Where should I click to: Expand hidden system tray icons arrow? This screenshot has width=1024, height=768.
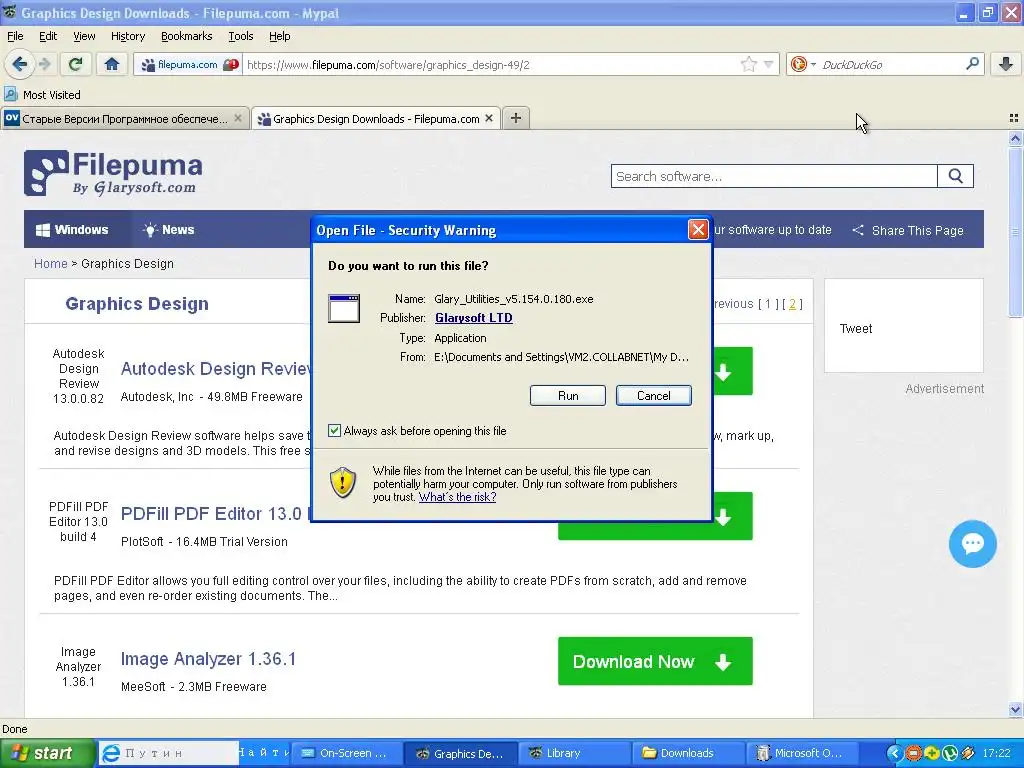tap(894, 754)
